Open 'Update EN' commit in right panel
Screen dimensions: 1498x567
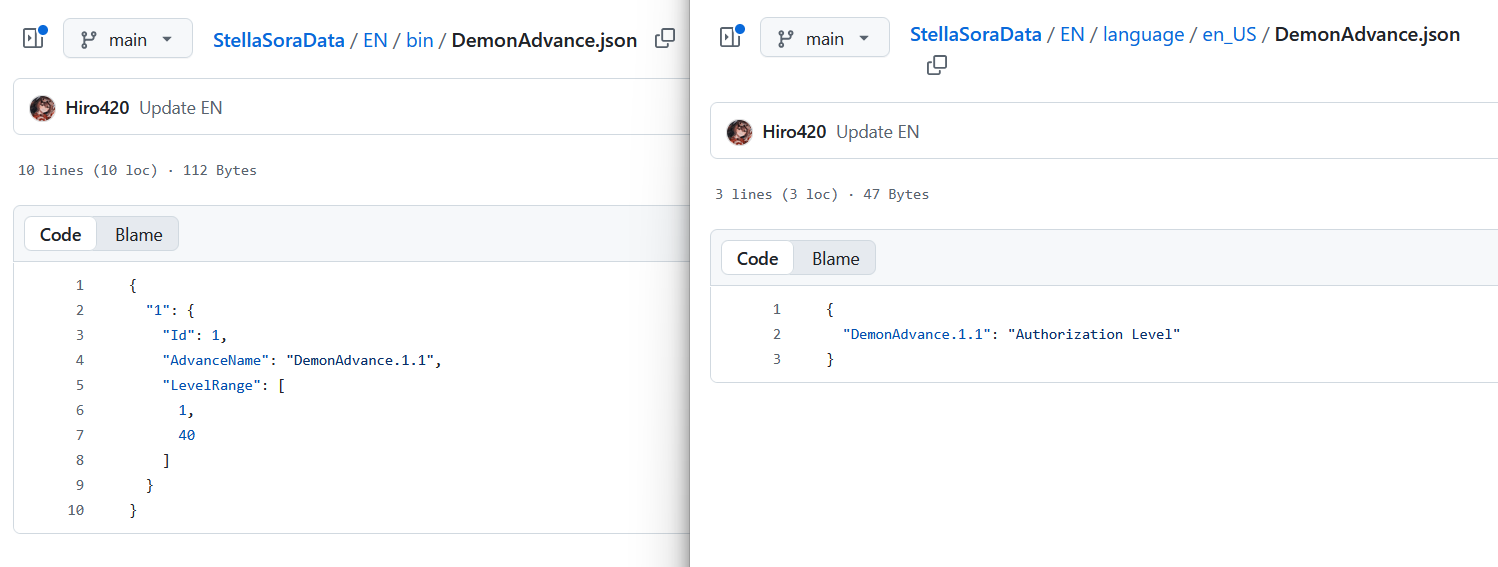pos(878,132)
